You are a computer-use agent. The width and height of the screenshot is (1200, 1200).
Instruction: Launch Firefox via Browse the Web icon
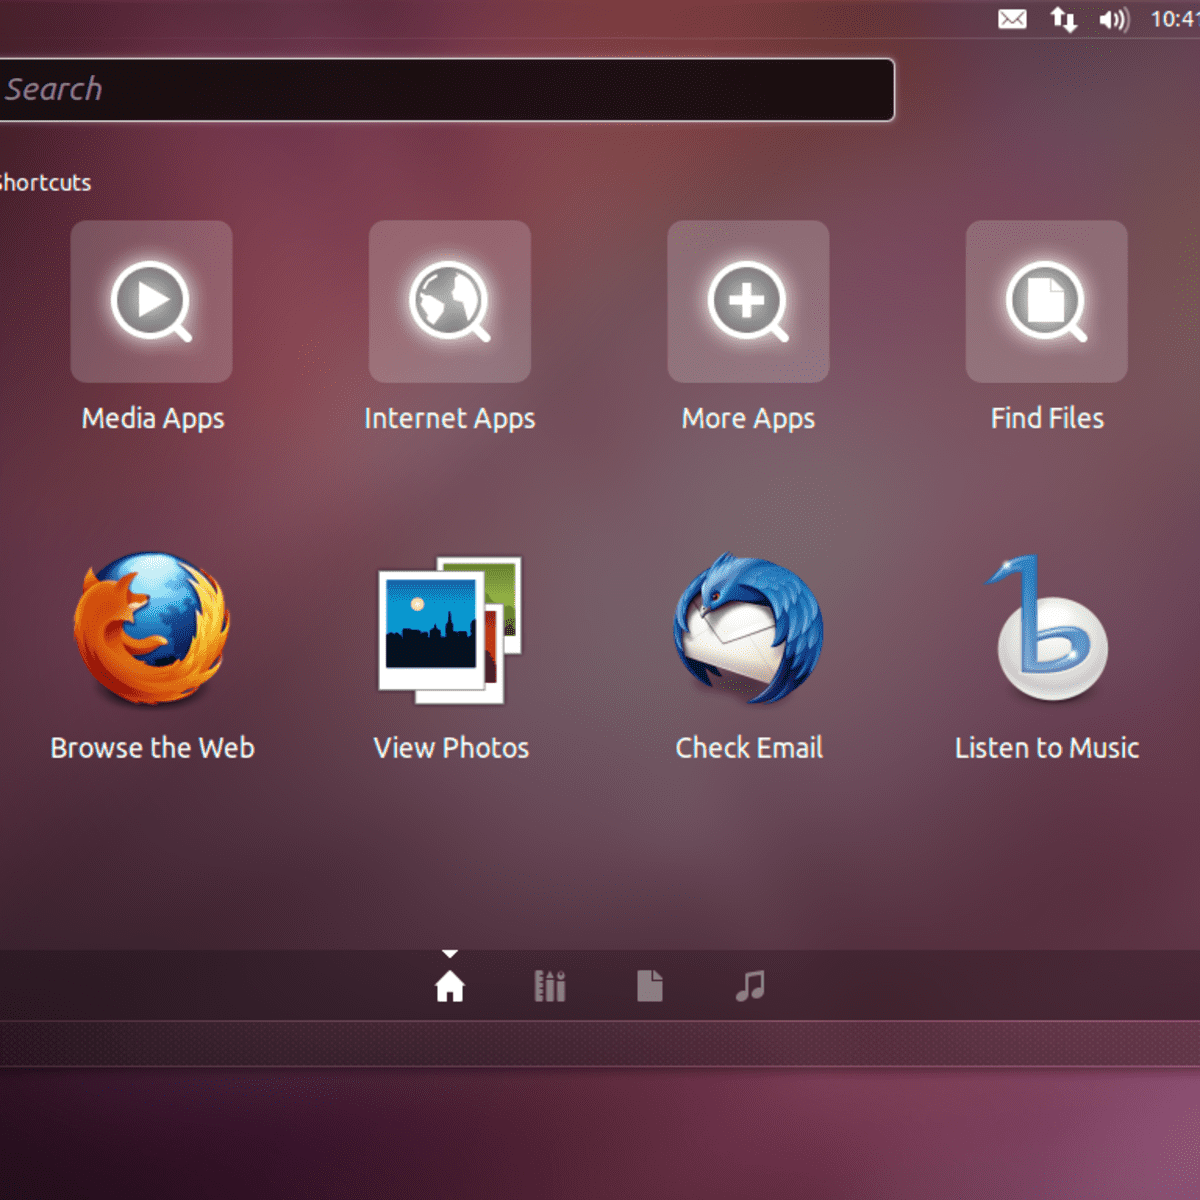(152, 628)
